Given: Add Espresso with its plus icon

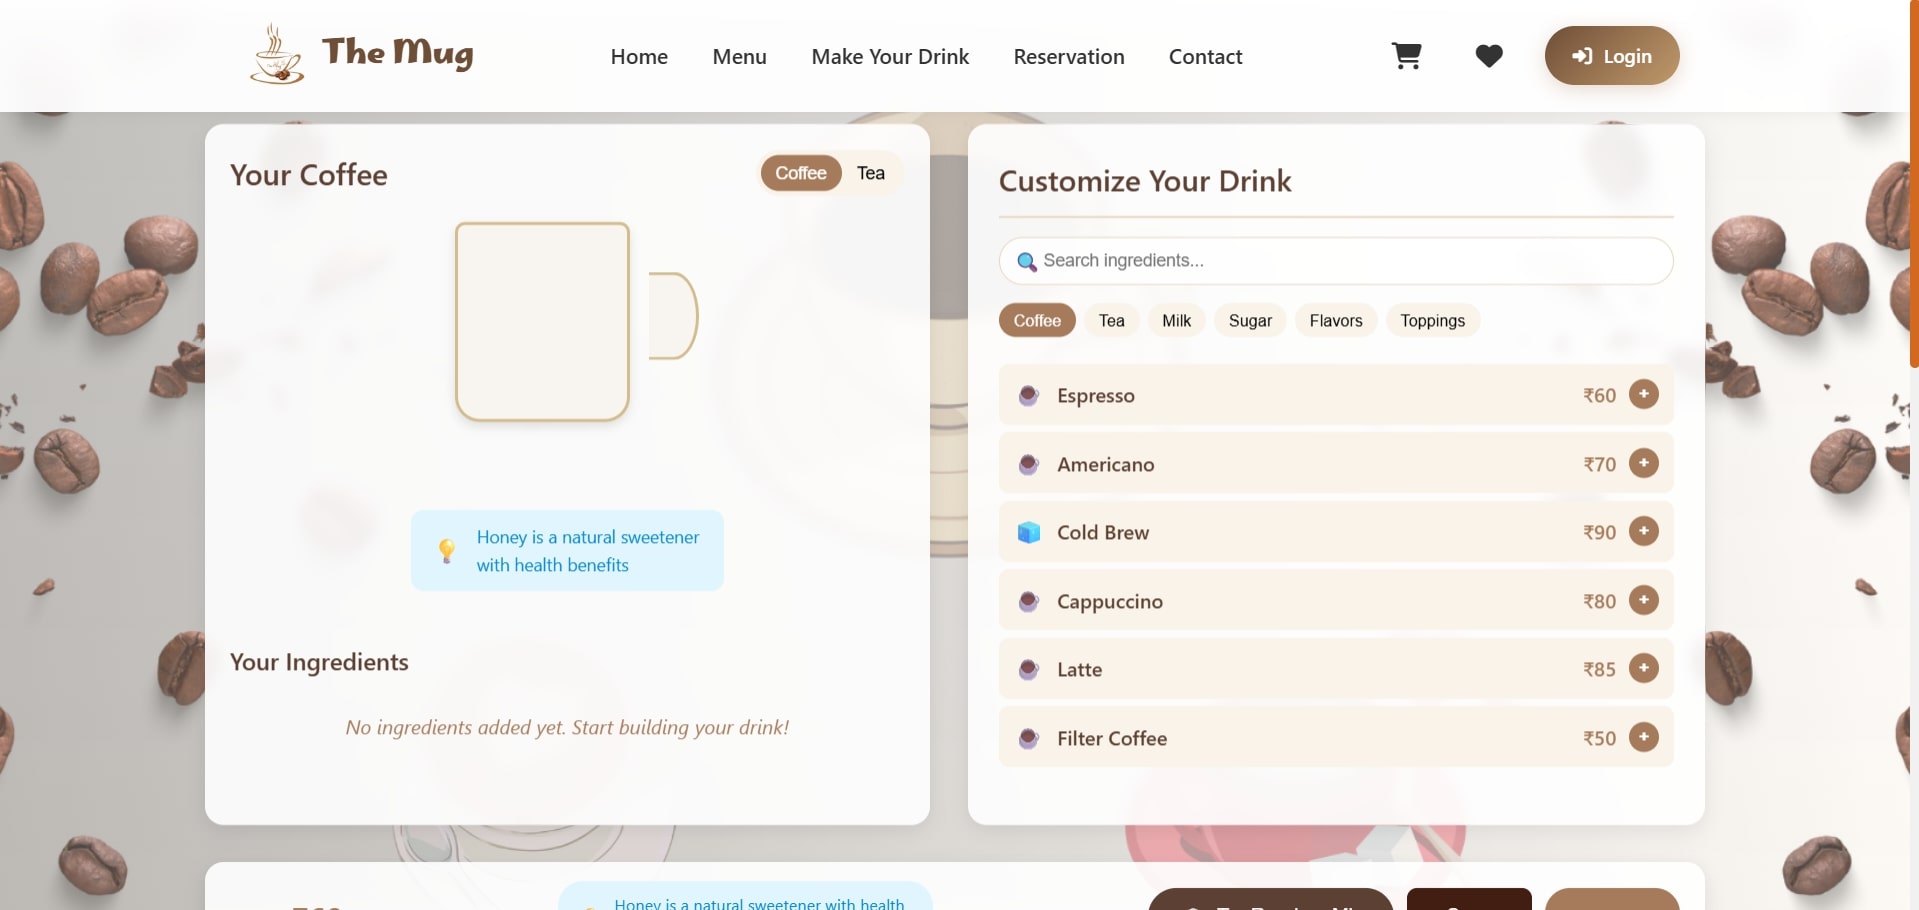Looking at the screenshot, I should [x=1643, y=394].
